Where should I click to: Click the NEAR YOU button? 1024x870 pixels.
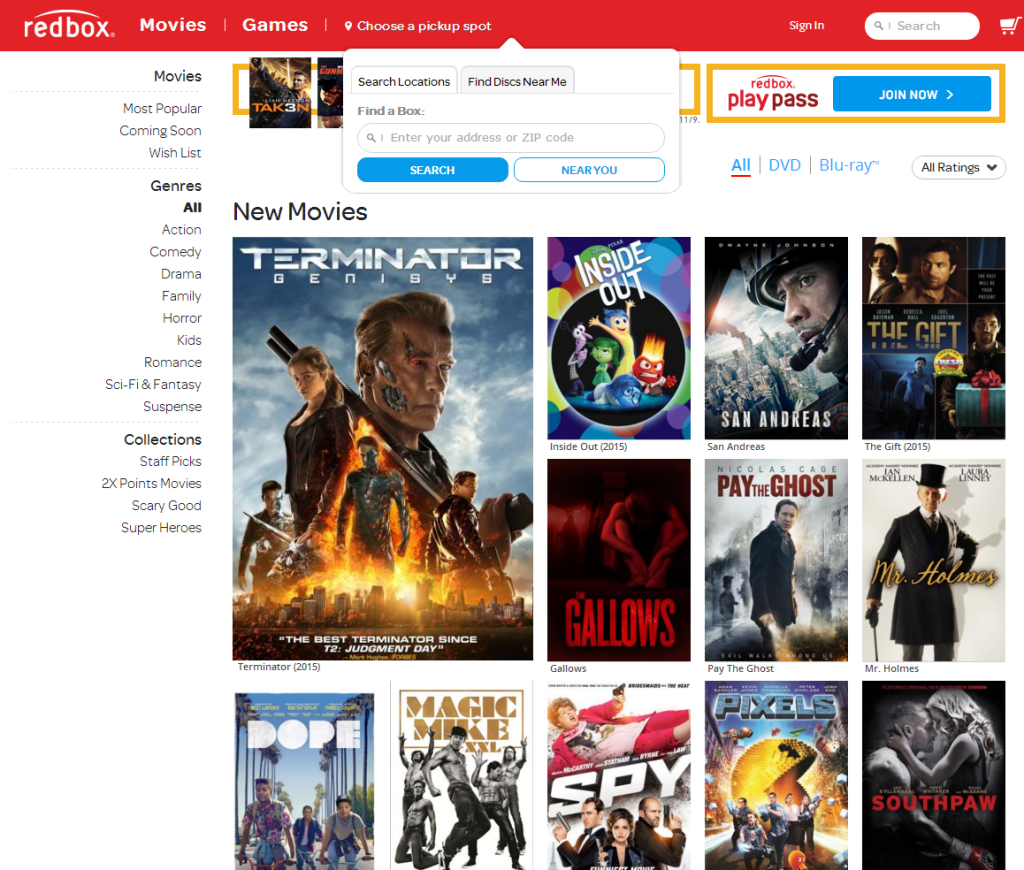[589, 169]
